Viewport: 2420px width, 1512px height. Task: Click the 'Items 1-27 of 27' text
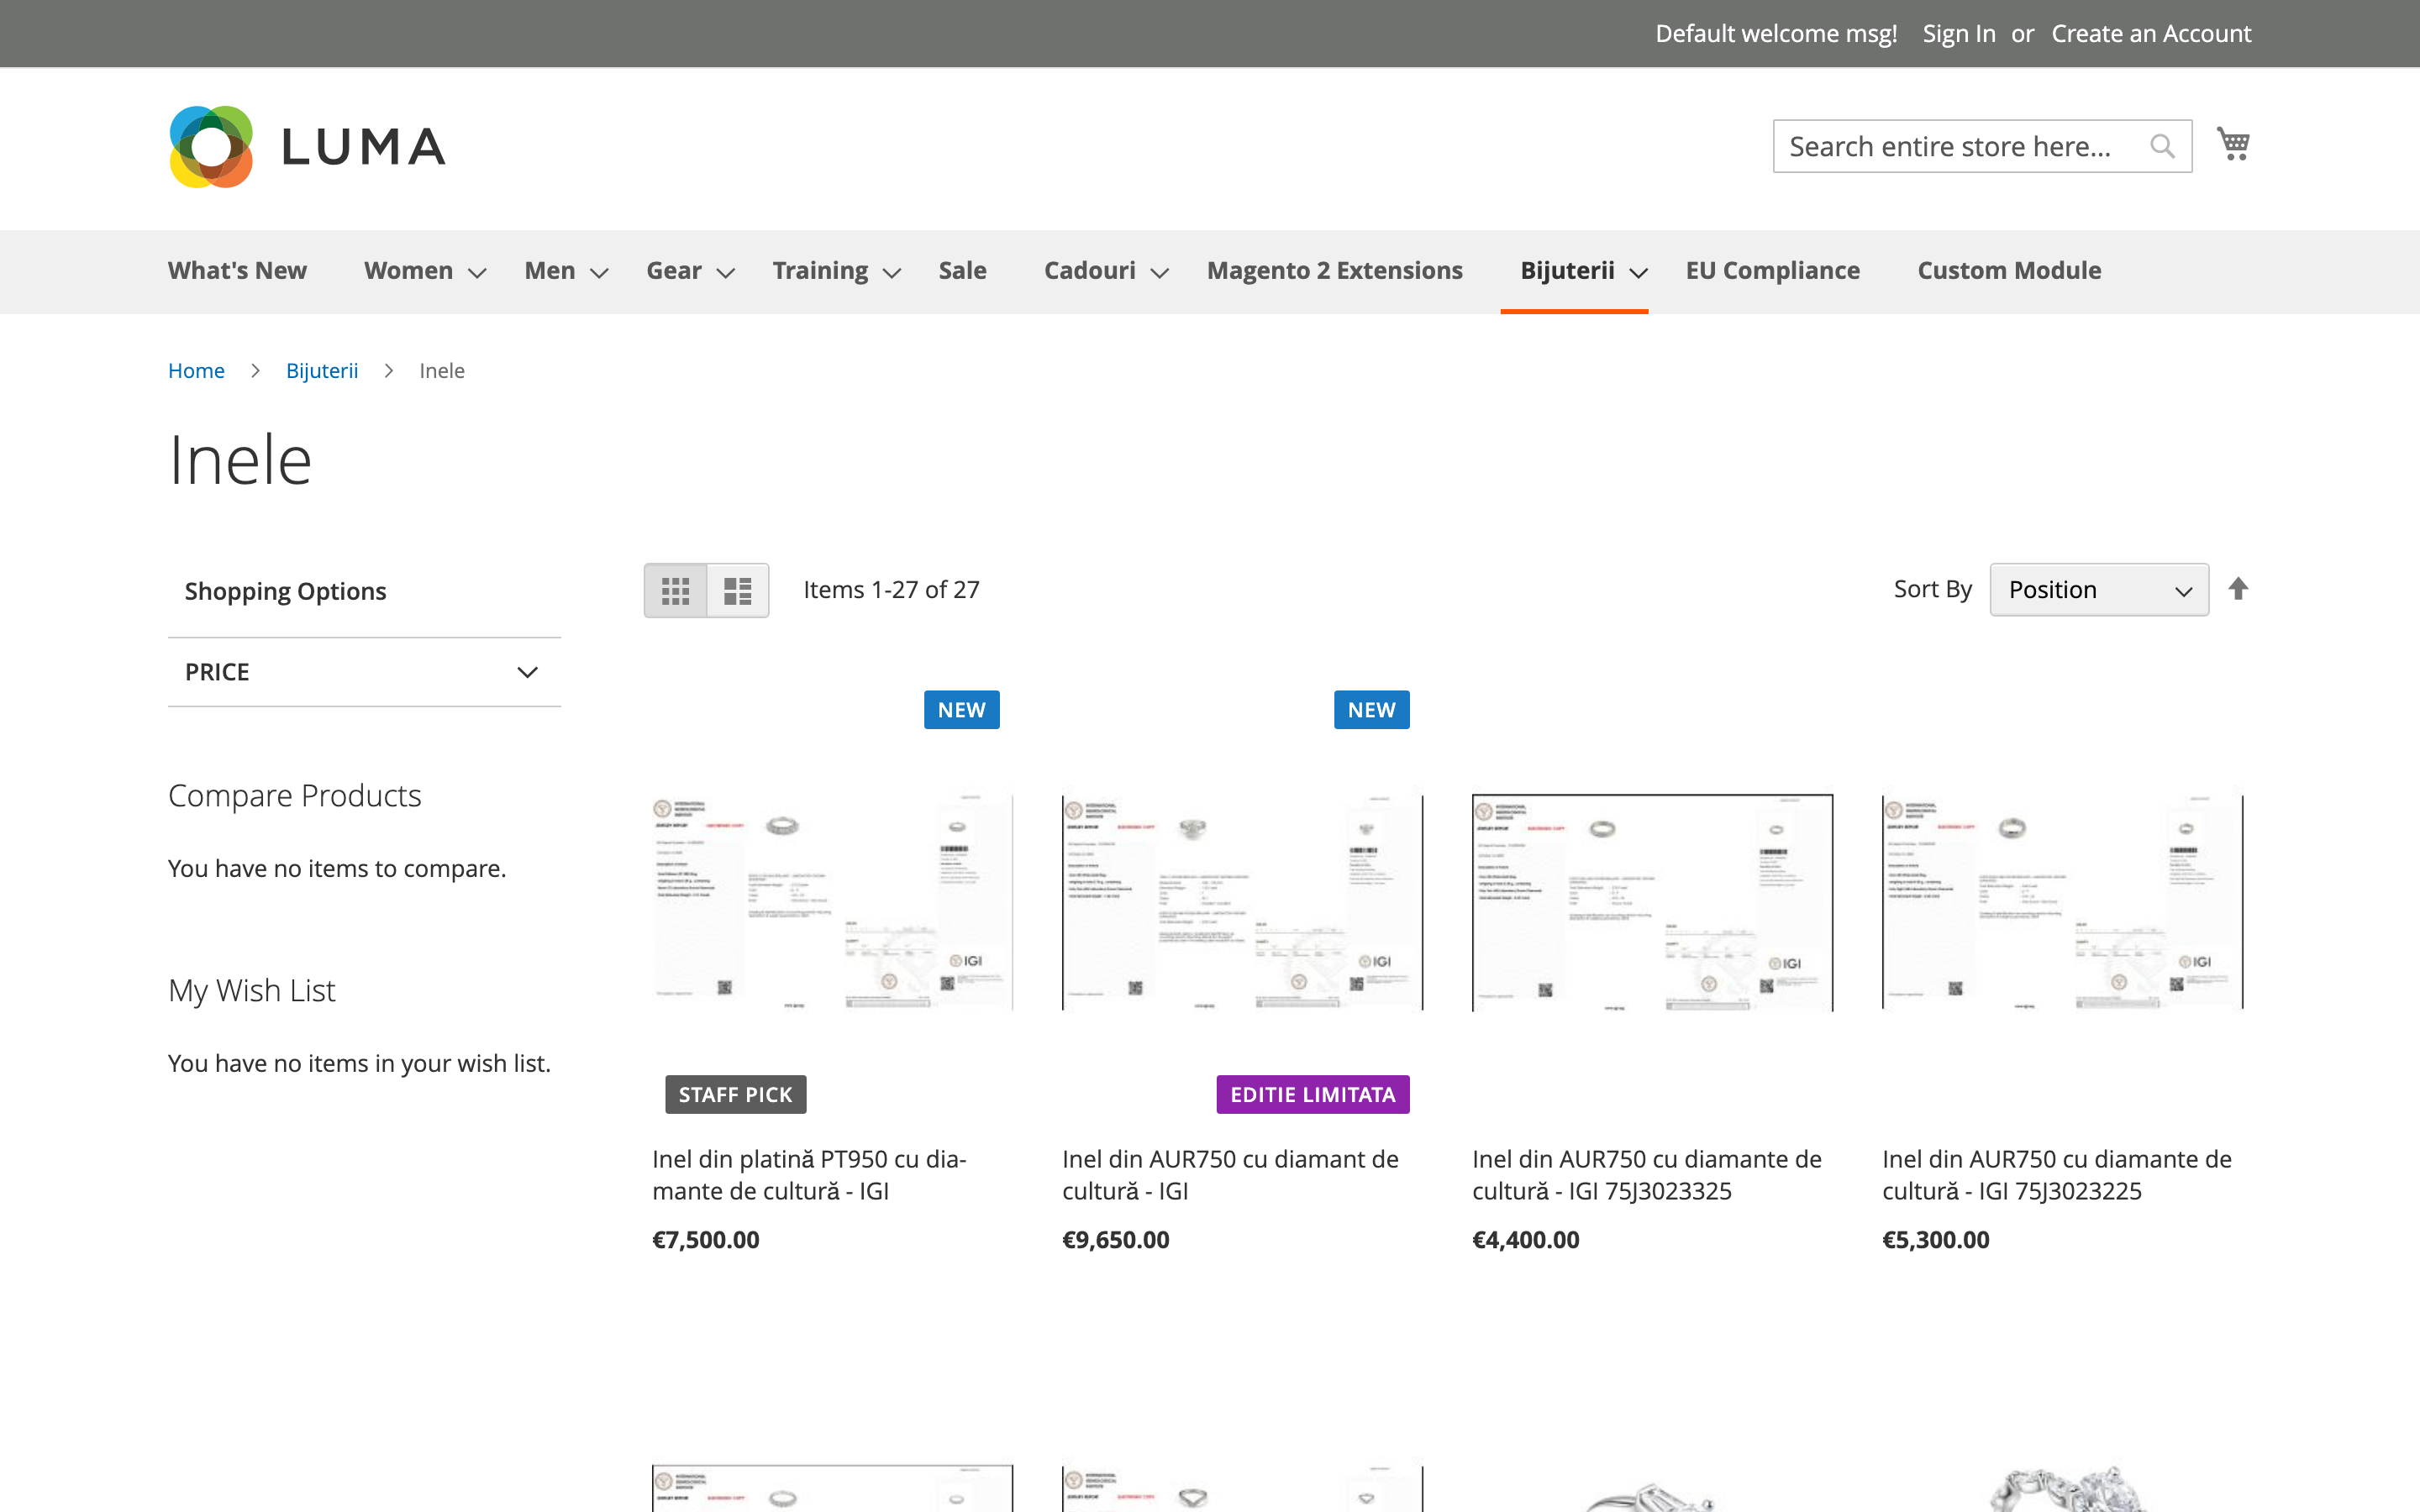click(x=891, y=590)
